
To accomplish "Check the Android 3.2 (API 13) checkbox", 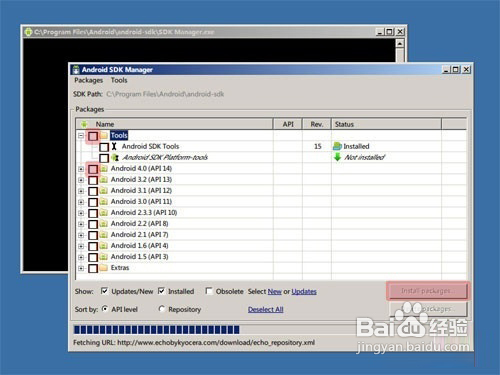I will (93, 180).
